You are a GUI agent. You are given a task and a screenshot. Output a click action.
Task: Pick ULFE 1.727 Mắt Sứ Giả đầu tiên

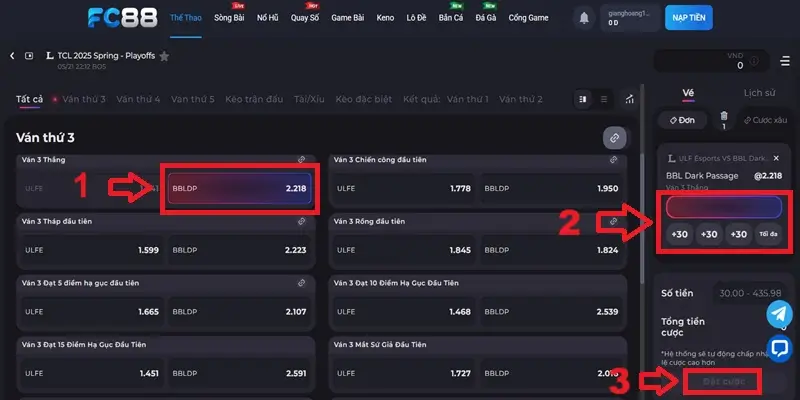tap(404, 373)
